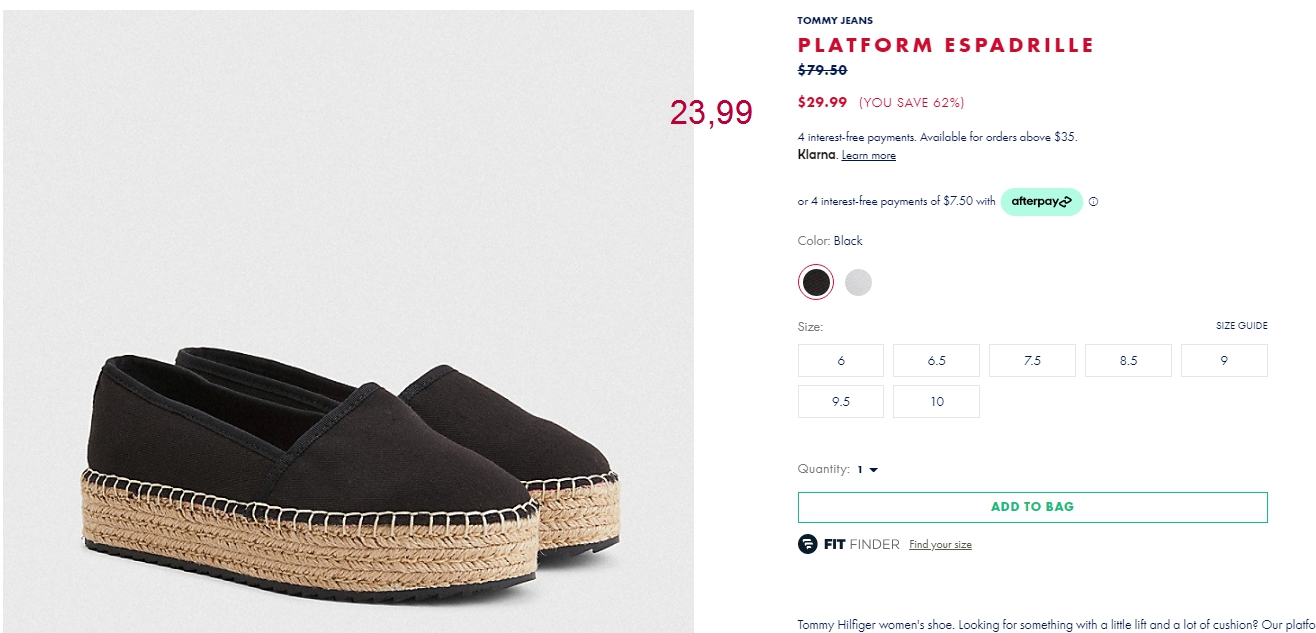
Task: Choose size 7.5
Action: [1032, 360]
